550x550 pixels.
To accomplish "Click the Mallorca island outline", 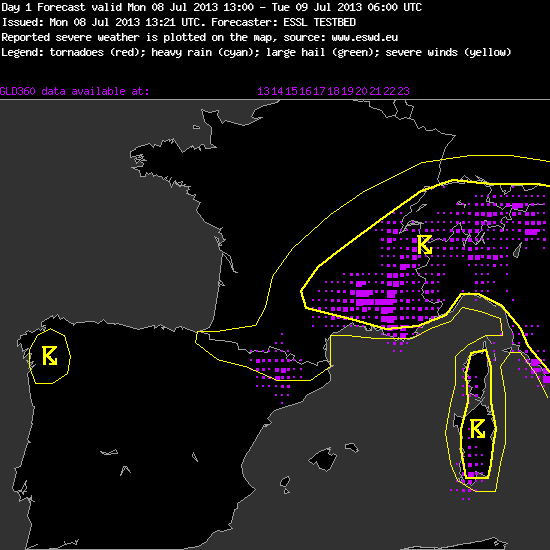I will click(323, 459).
